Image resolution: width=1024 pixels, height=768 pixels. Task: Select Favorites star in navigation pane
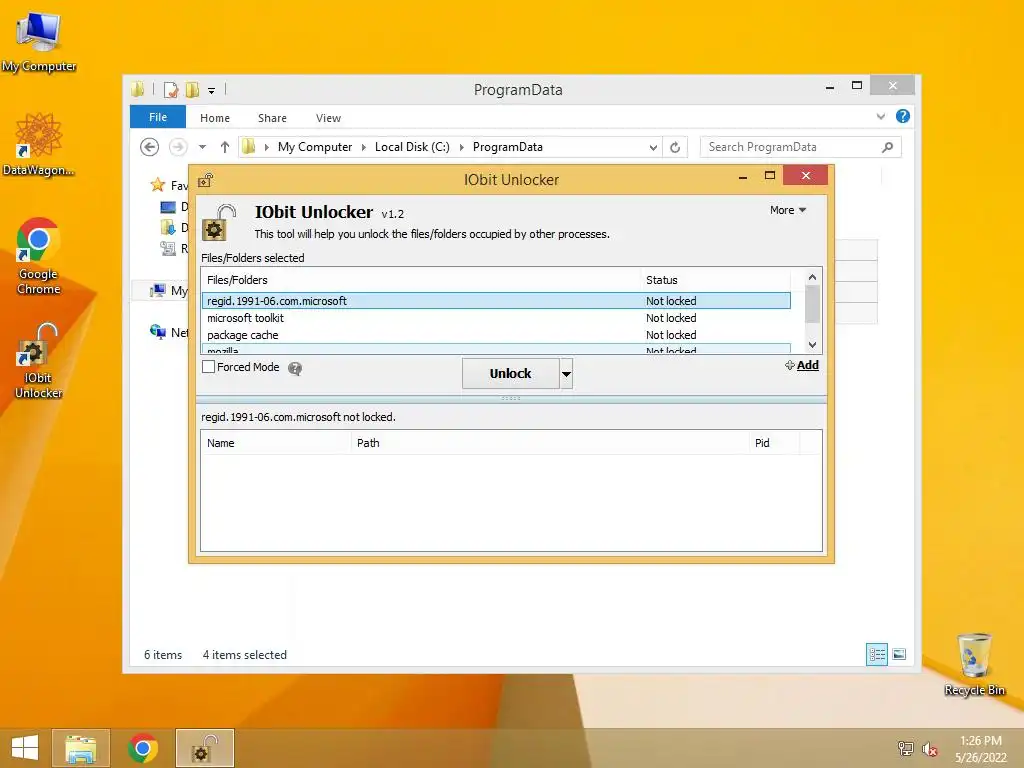pyautogui.click(x=157, y=185)
